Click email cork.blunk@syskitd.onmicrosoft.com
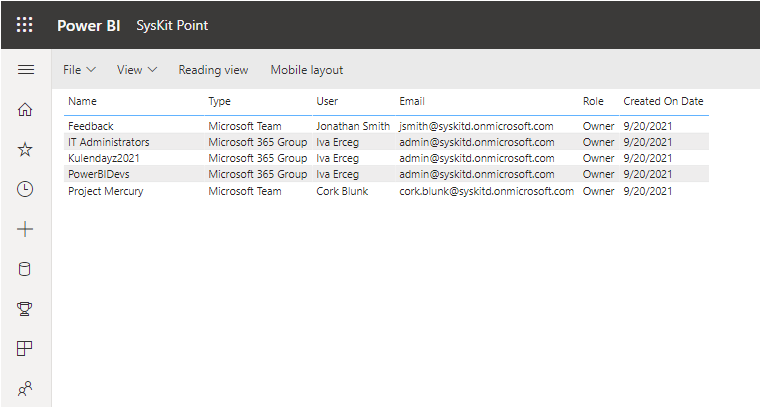 click(x=487, y=191)
